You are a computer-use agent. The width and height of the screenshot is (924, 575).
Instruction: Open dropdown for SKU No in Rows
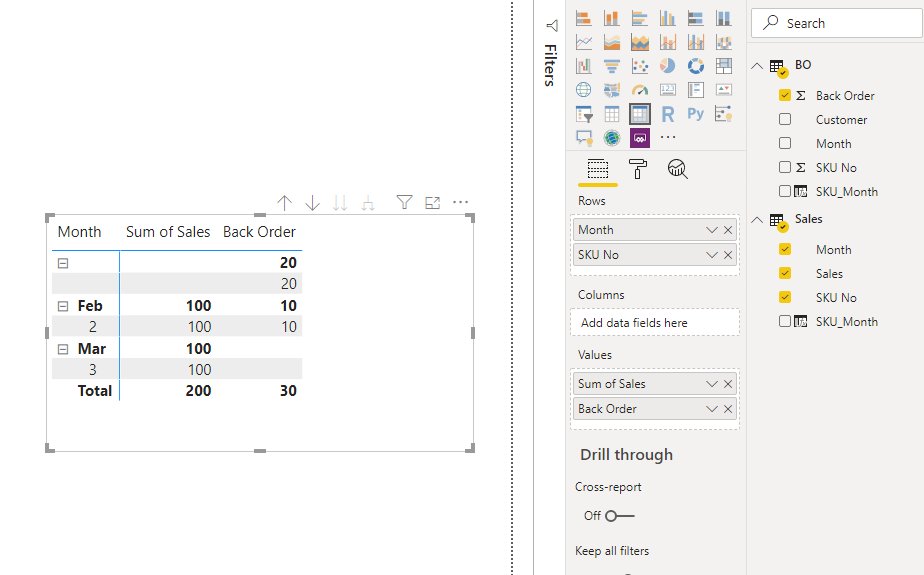[711, 255]
